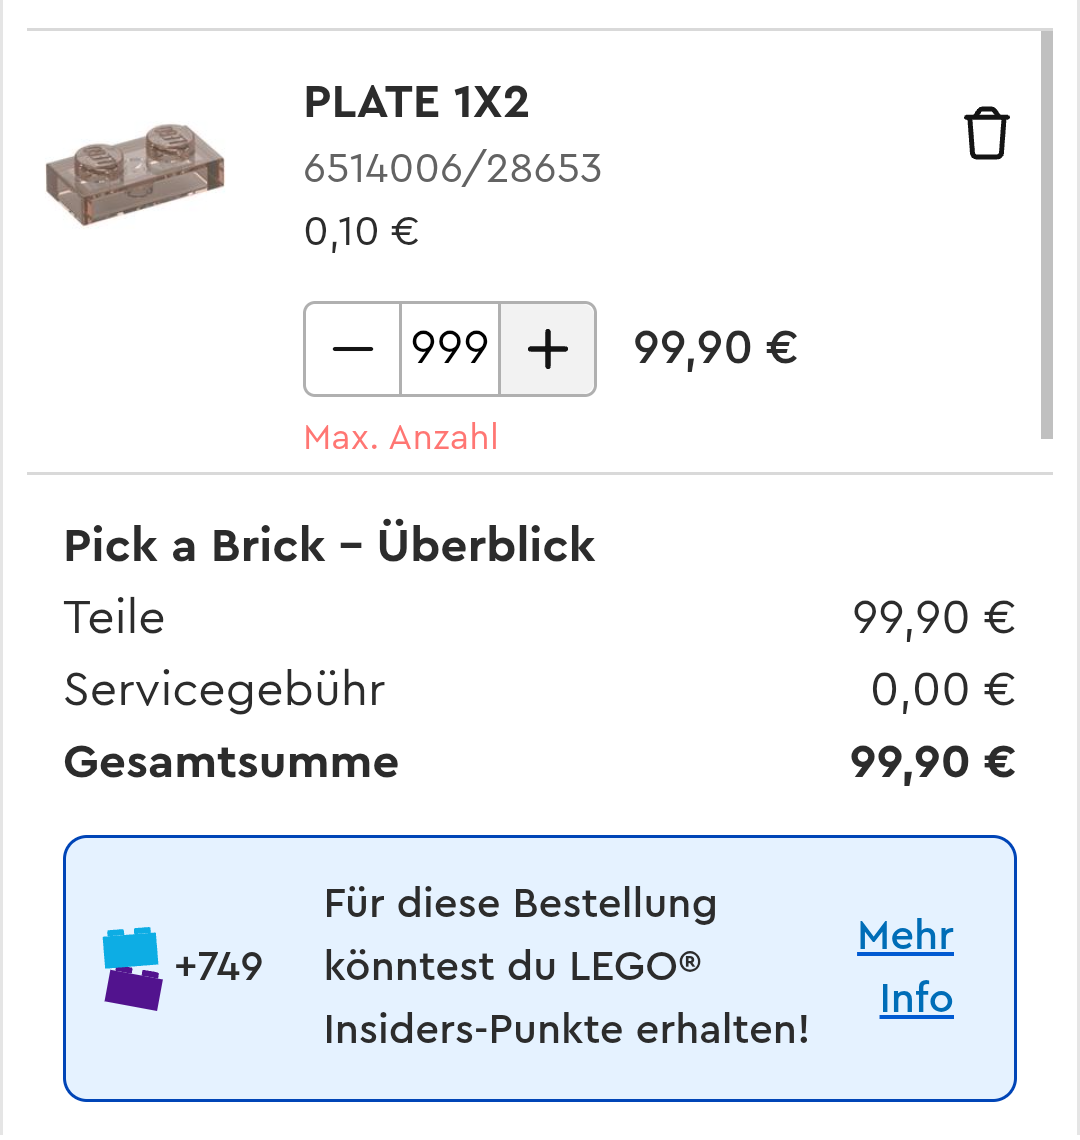Click the Servicegebühr row label

click(x=224, y=690)
